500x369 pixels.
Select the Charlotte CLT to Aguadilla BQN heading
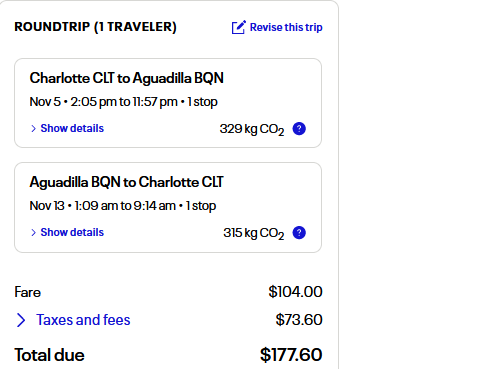tap(126, 78)
